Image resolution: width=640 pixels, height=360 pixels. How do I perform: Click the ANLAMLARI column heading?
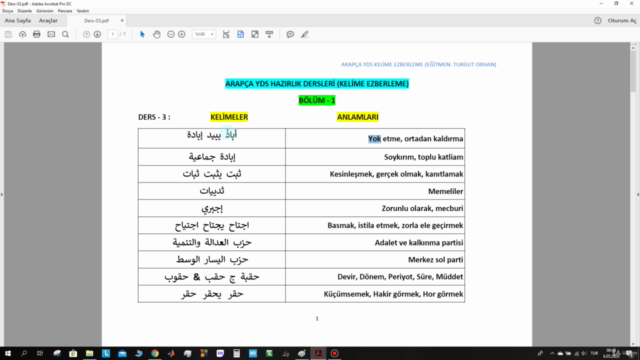coord(358,117)
